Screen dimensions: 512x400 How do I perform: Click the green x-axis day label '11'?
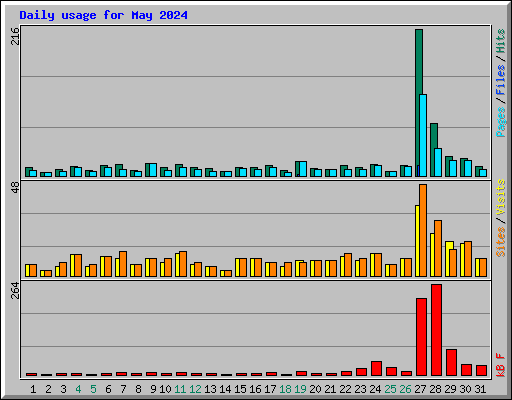tap(180, 389)
